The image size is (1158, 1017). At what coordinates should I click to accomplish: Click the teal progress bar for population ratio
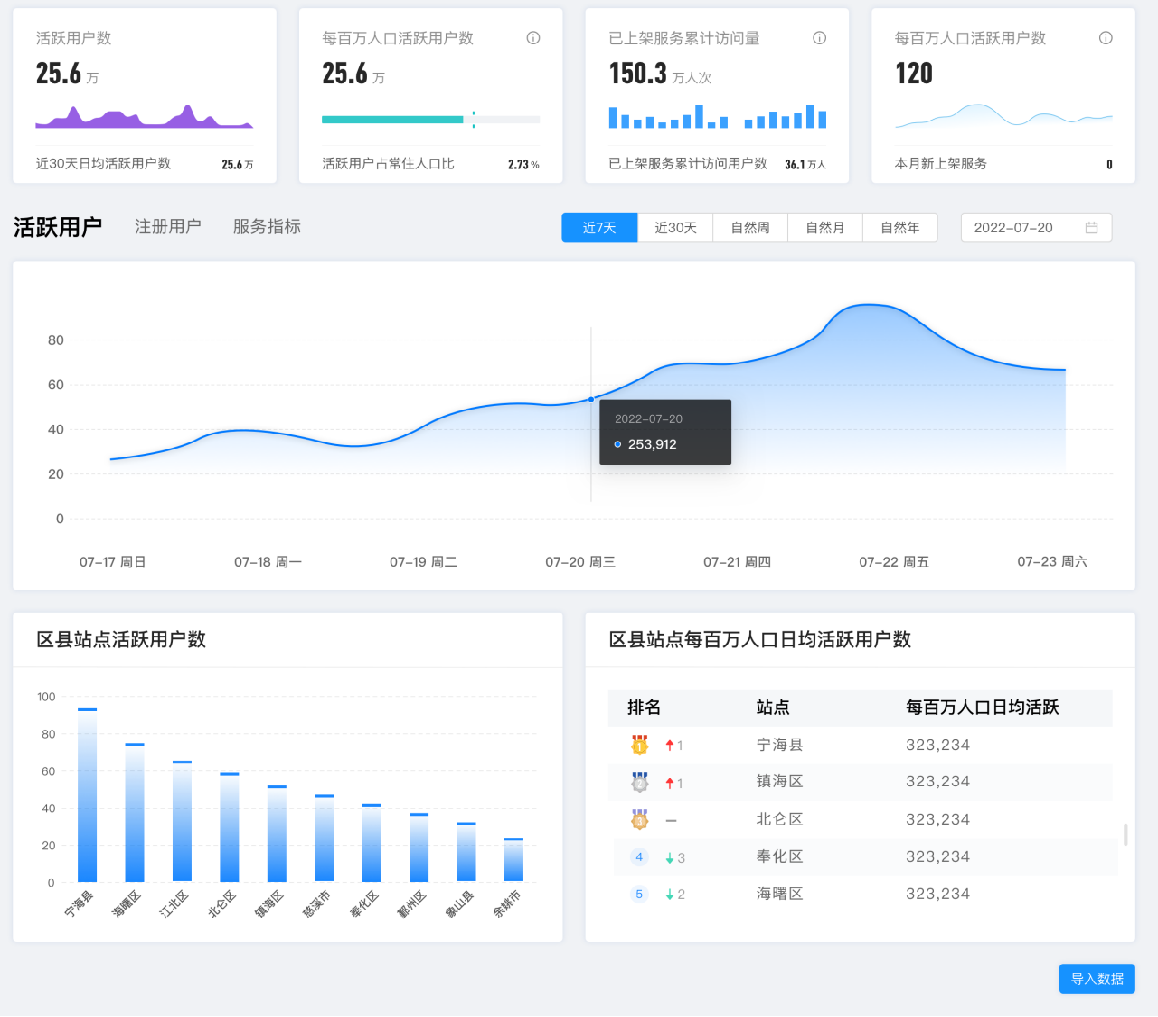point(393,119)
